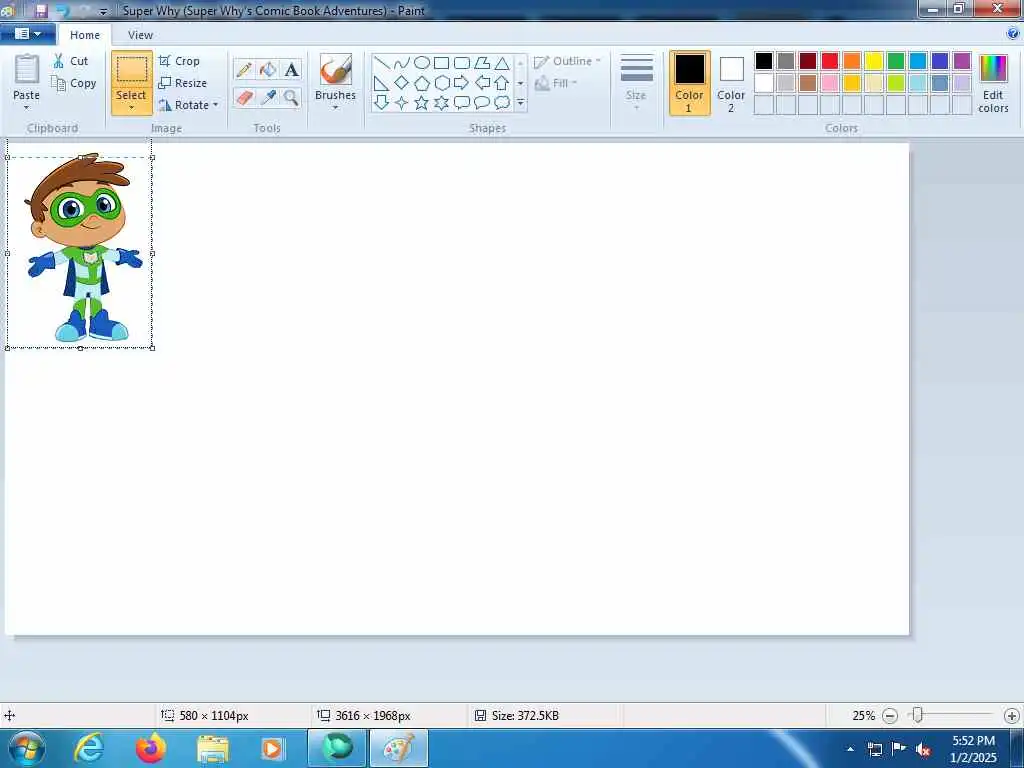Viewport: 1024px width, 768px height.
Task: Open Internet Explorer from the taskbar
Action: tap(89, 748)
